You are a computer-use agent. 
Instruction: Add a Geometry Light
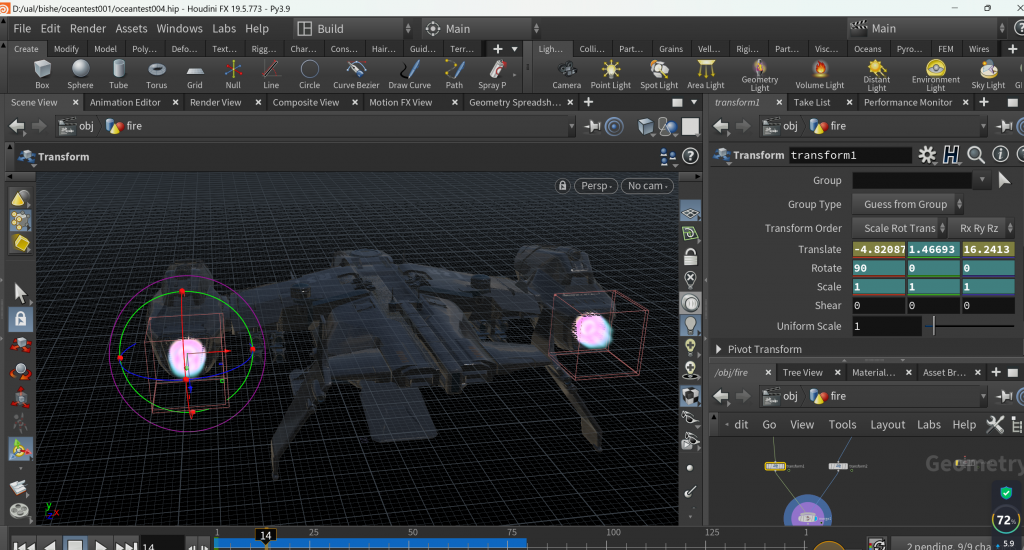[x=760, y=75]
